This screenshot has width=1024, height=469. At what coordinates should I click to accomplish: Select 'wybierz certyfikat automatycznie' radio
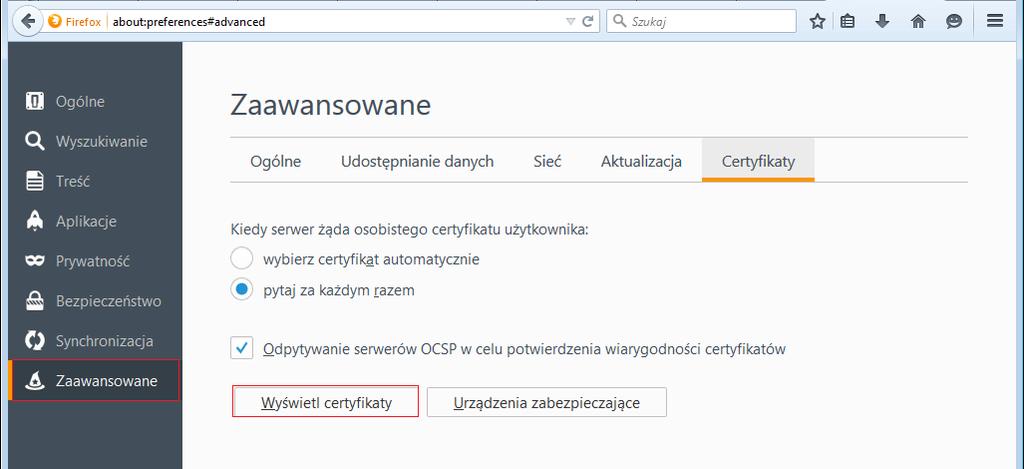pos(242,259)
